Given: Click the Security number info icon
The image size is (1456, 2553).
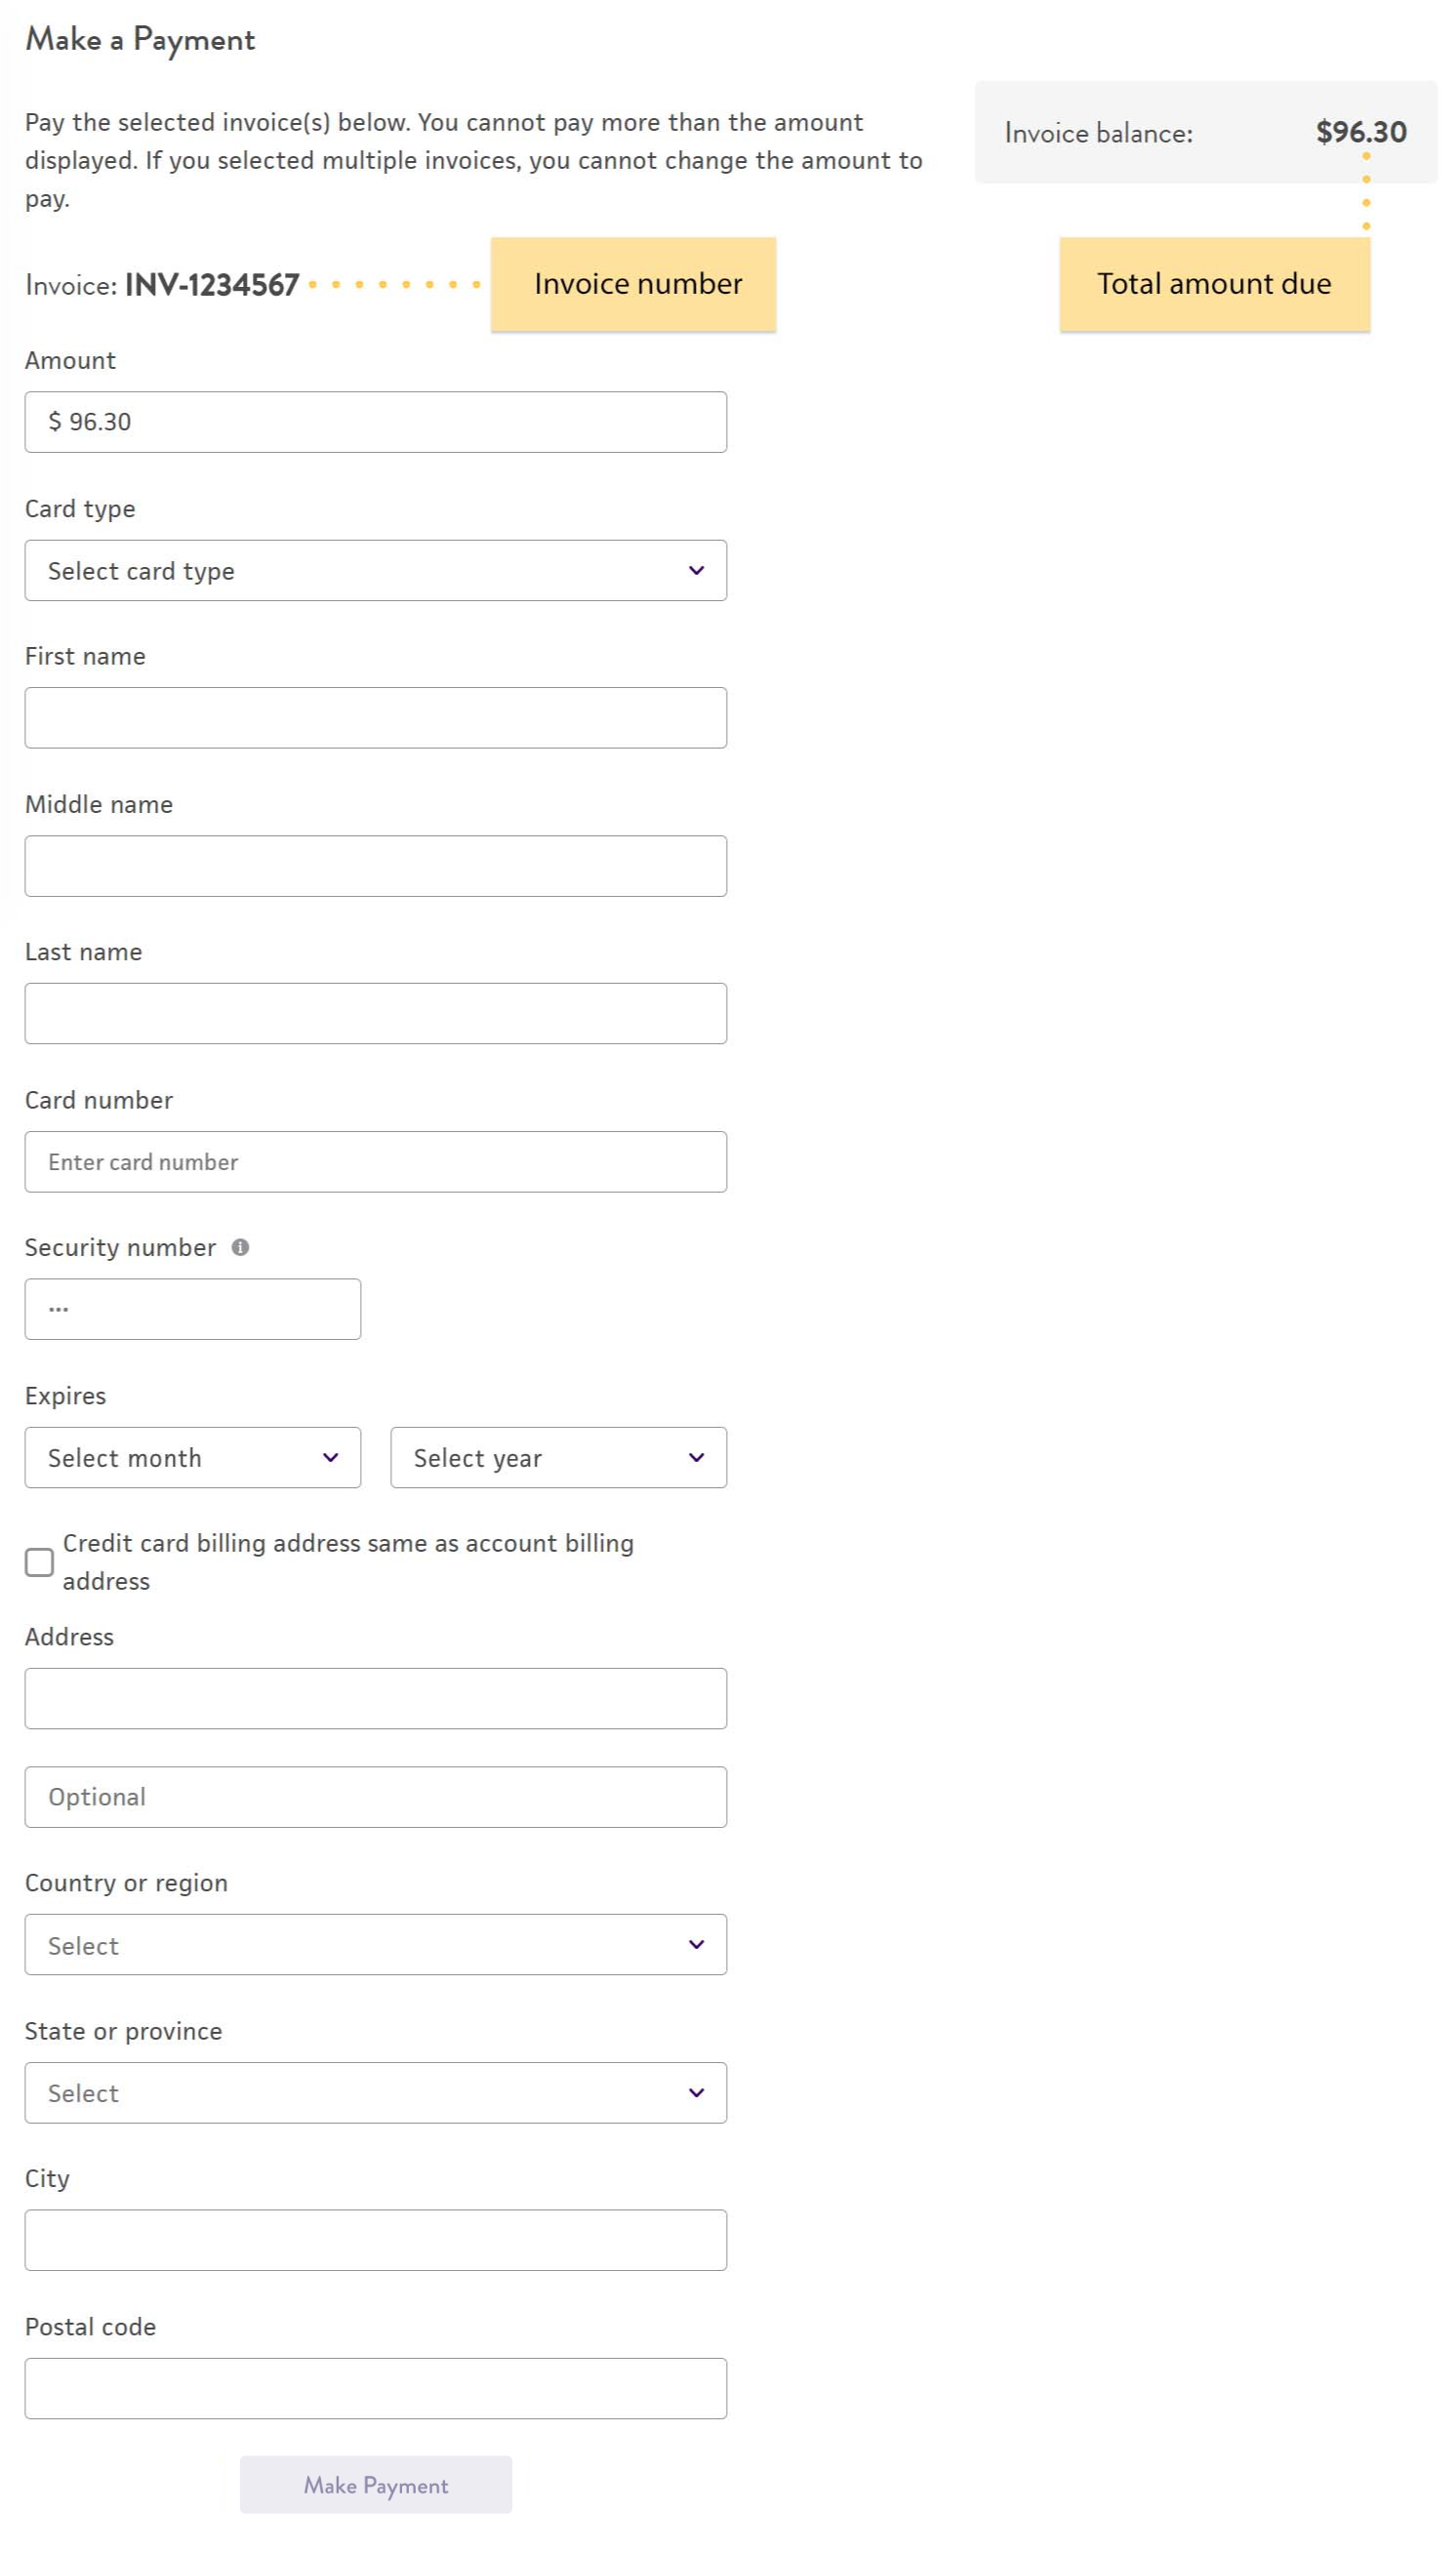Looking at the screenshot, I should 240,1247.
